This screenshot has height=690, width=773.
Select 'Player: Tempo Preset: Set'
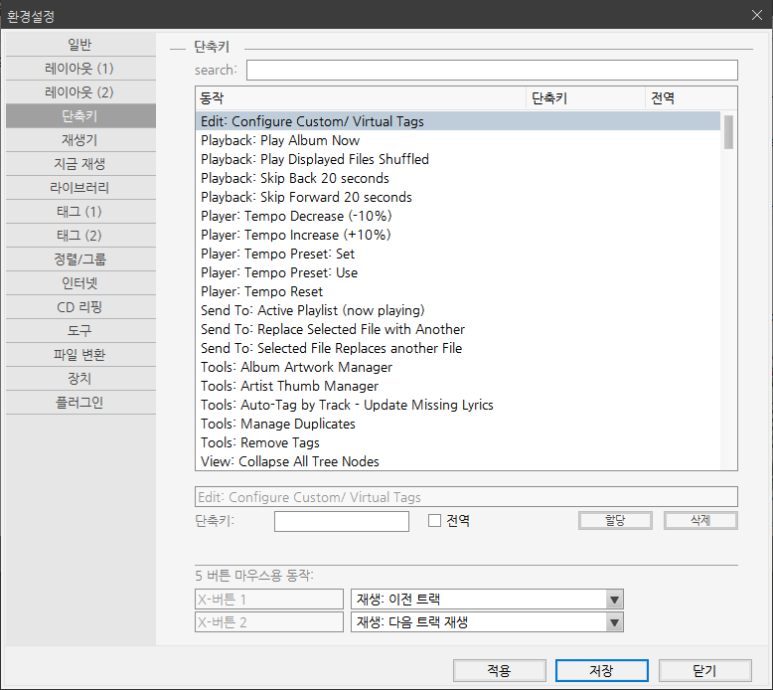pos(458,254)
